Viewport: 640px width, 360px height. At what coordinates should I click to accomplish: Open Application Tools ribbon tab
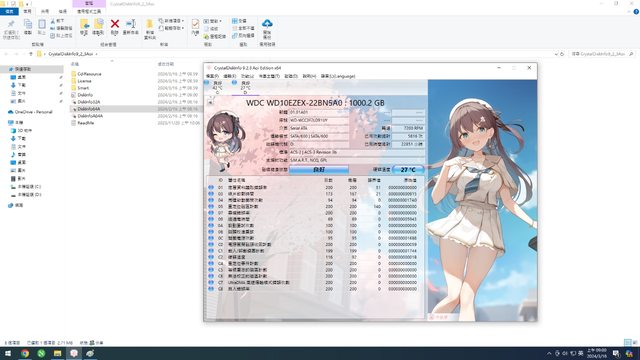click(89, 11)
